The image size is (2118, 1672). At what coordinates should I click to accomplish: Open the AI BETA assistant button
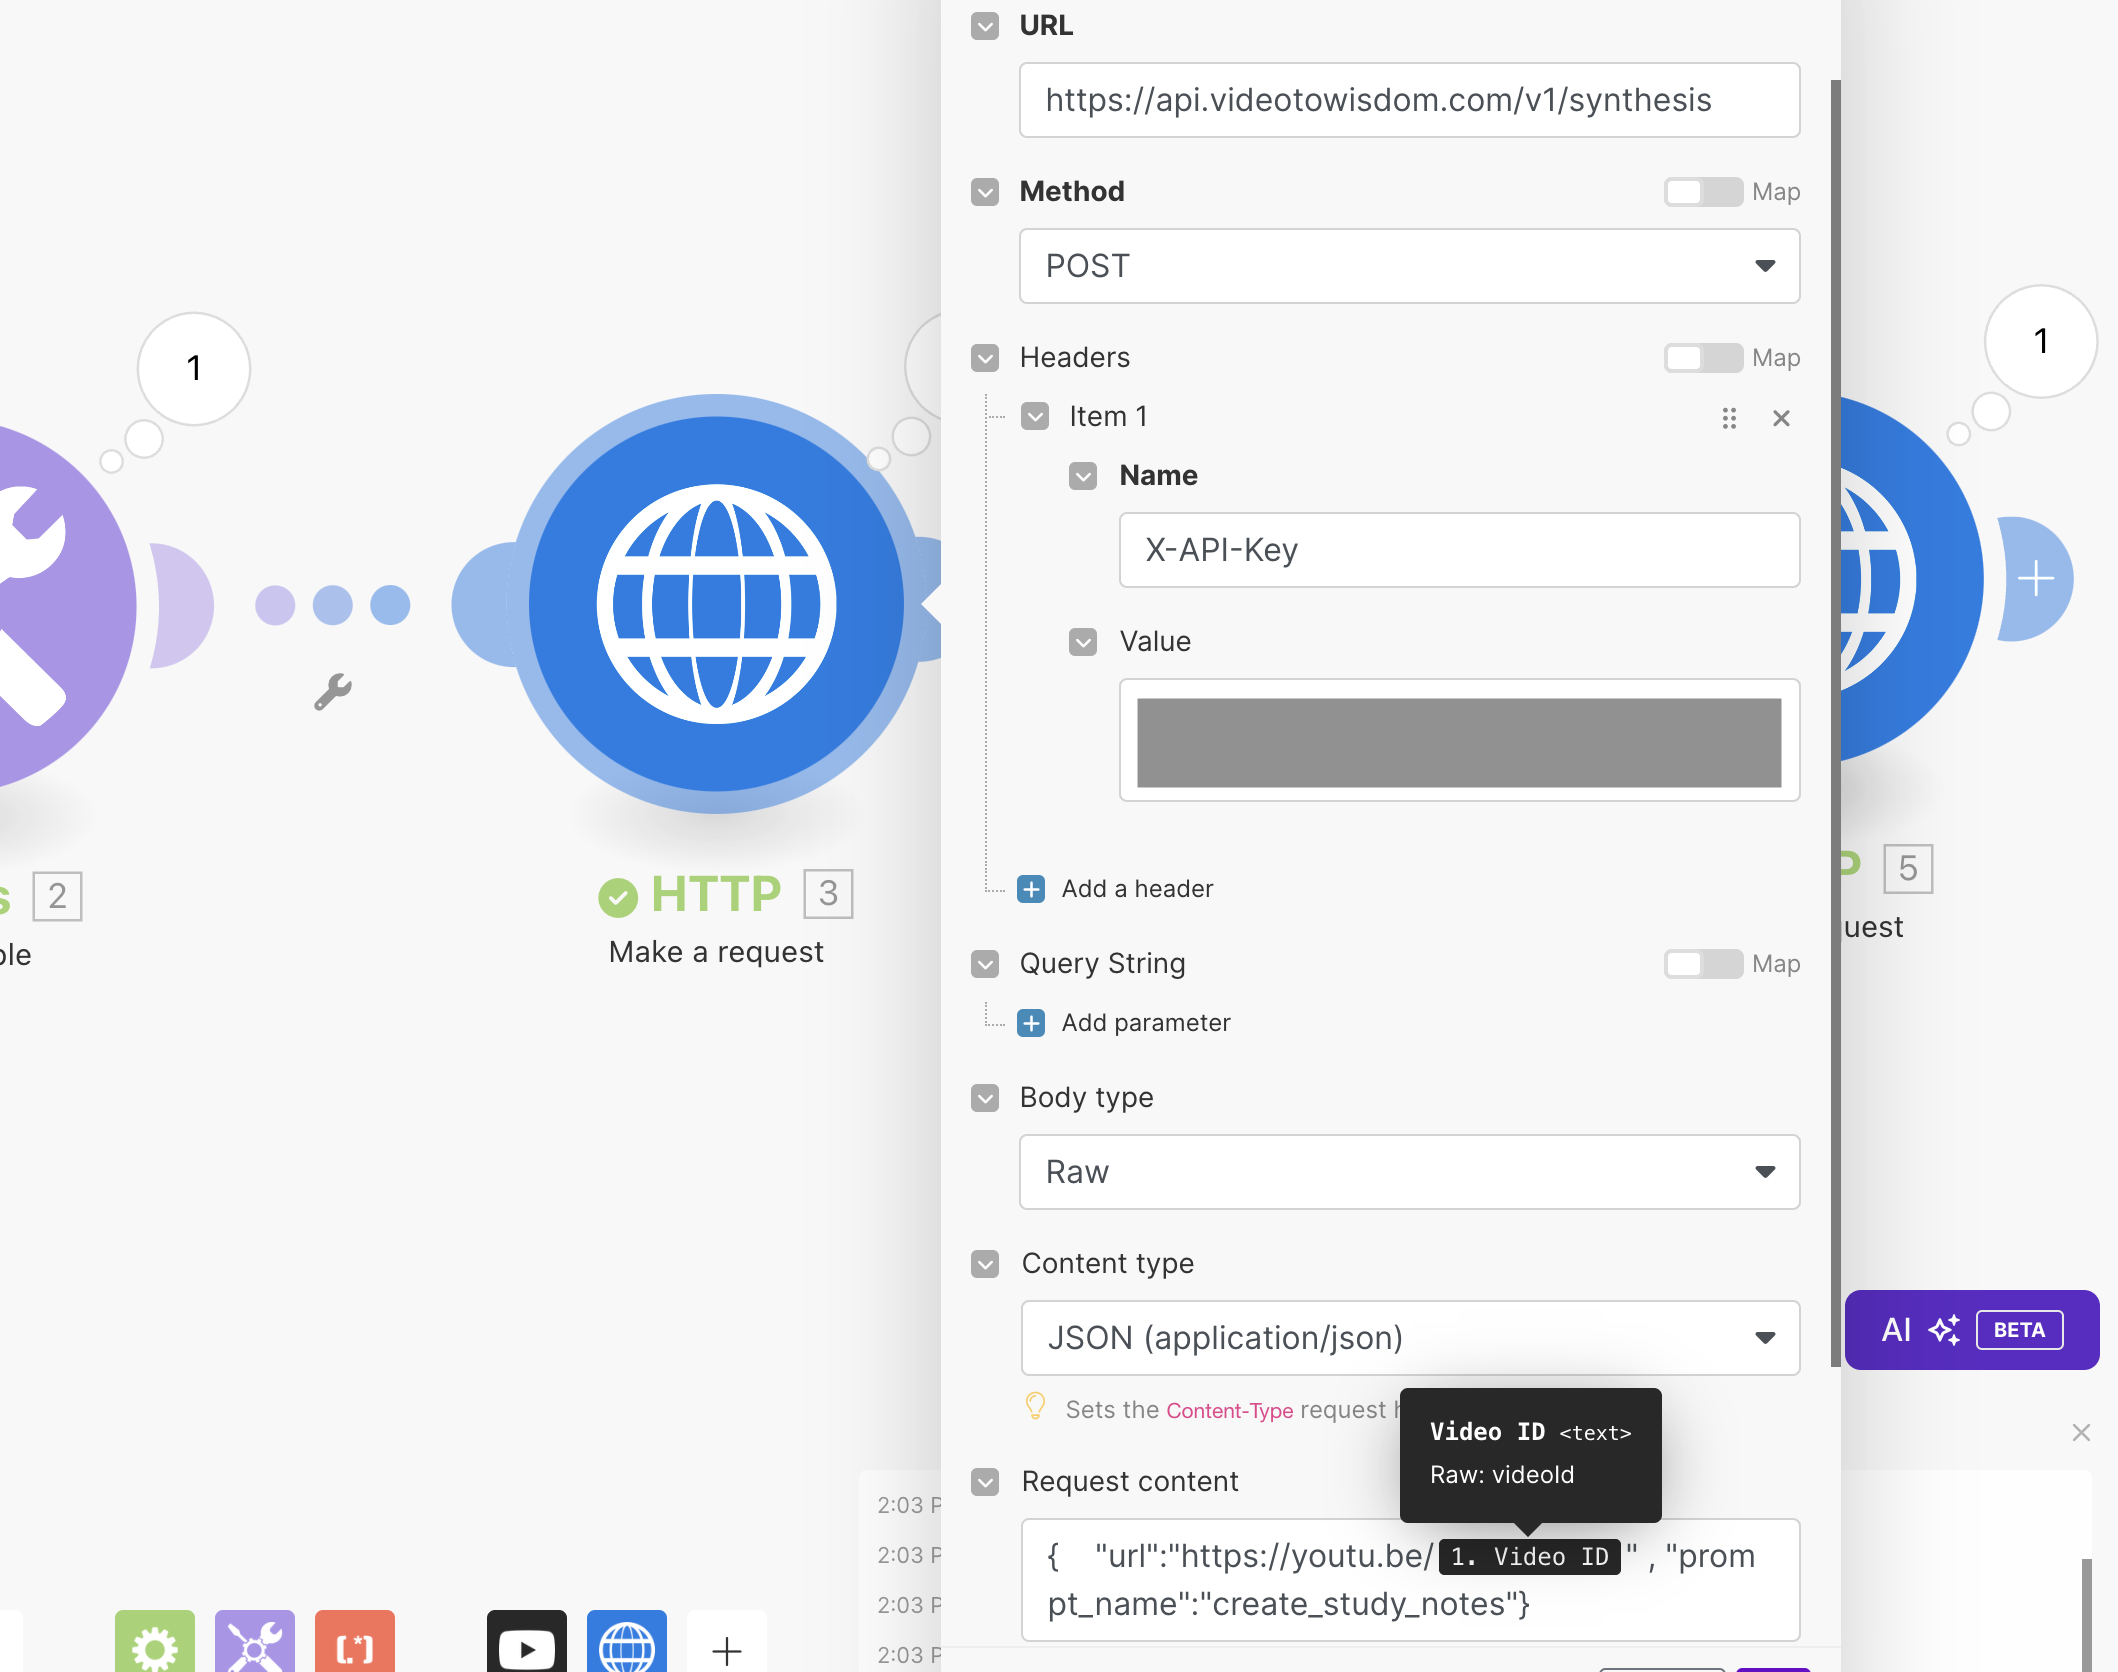[x=1971, y=1330]
